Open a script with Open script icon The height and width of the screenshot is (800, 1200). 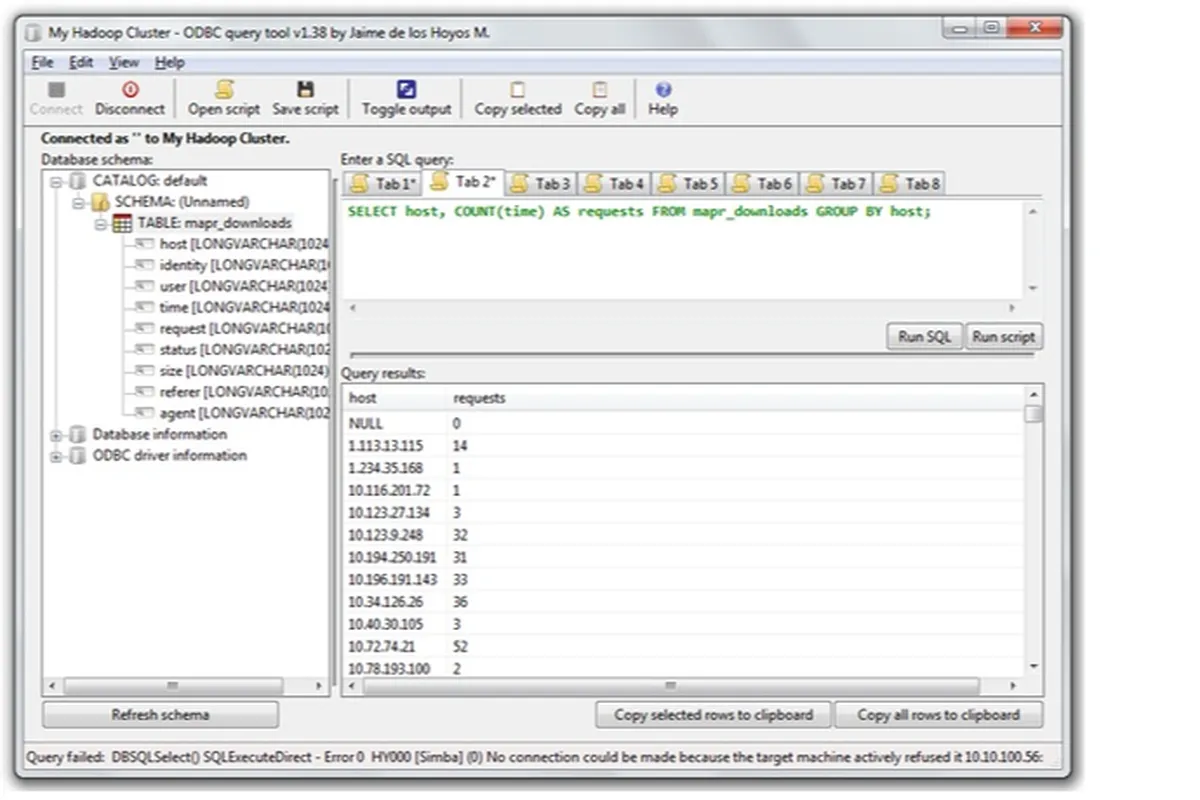pos(224,90)
